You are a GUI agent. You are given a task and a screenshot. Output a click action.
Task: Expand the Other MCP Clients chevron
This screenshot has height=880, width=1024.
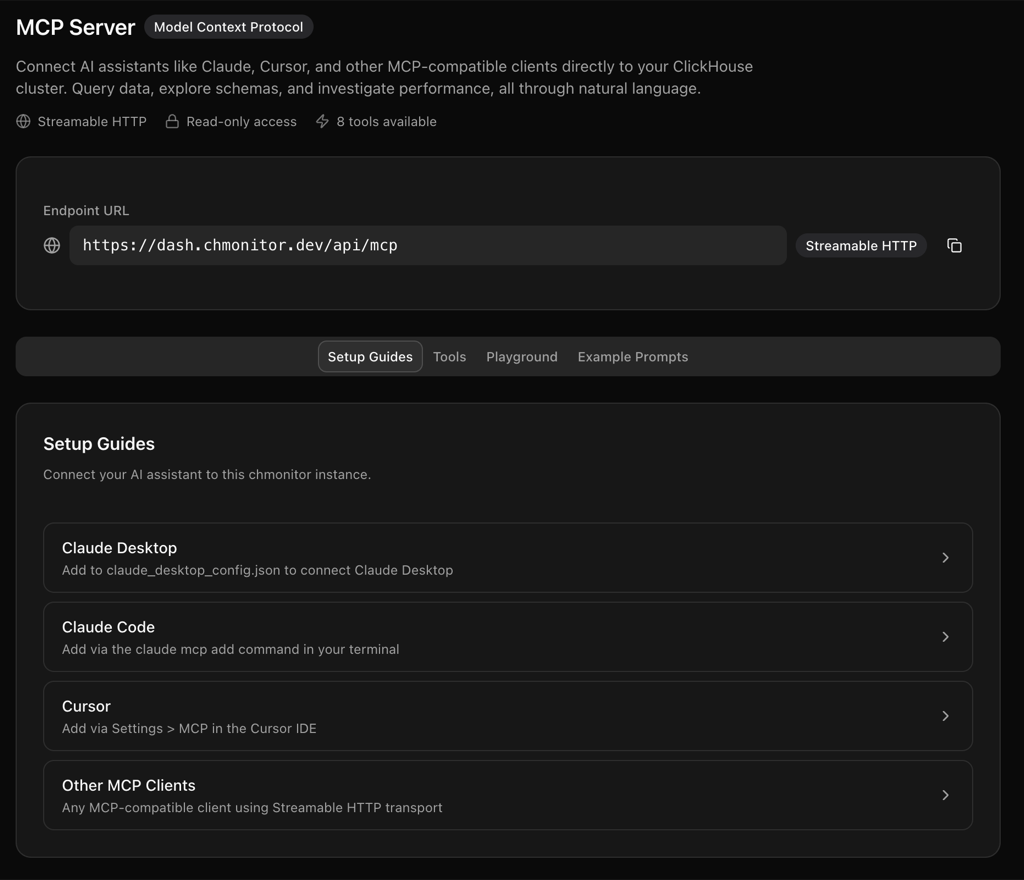pos(945,795)
